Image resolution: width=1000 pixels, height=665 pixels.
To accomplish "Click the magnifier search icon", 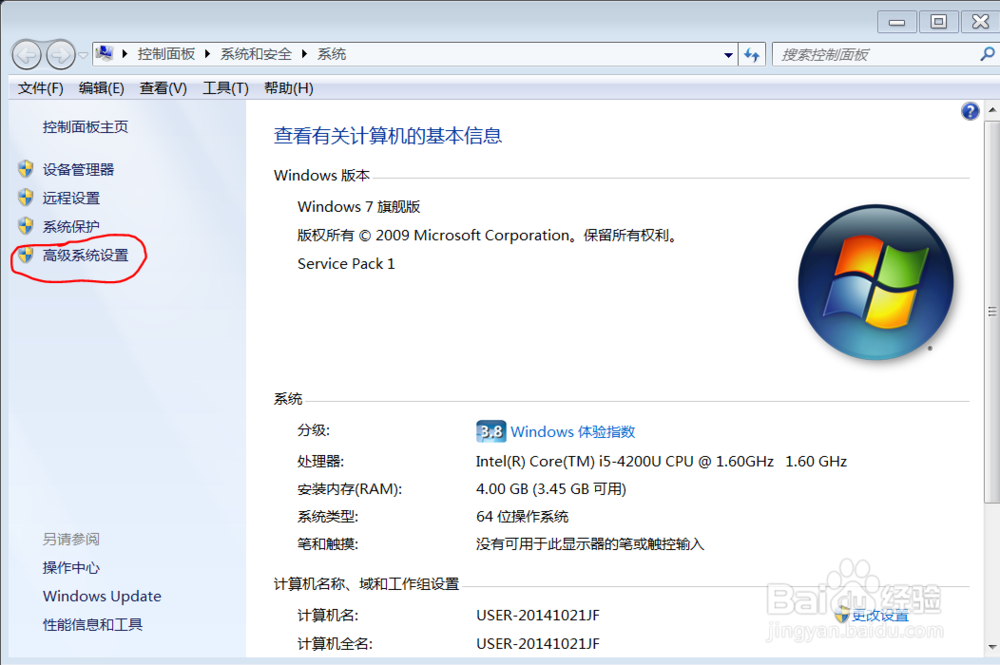I will pyautogui.click(x=987, y=55).
